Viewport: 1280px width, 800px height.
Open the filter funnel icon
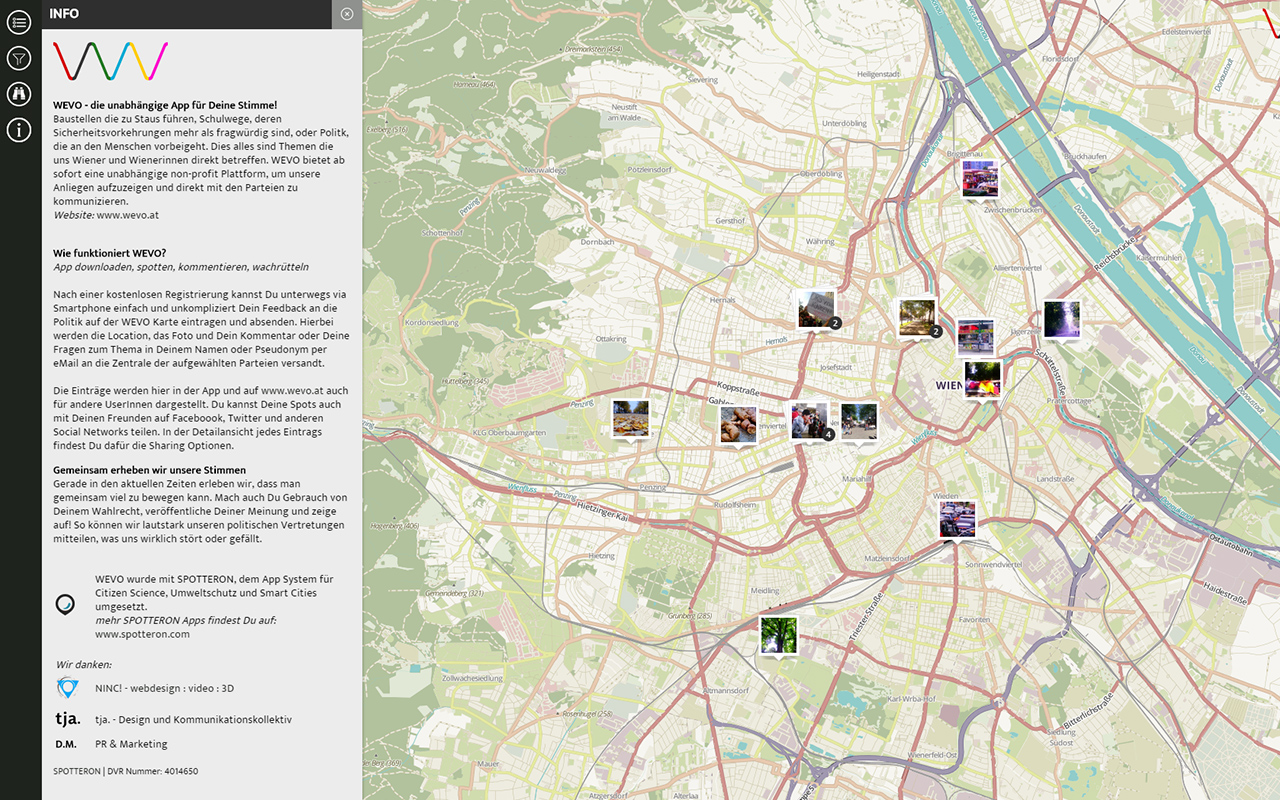pos(19,58)
